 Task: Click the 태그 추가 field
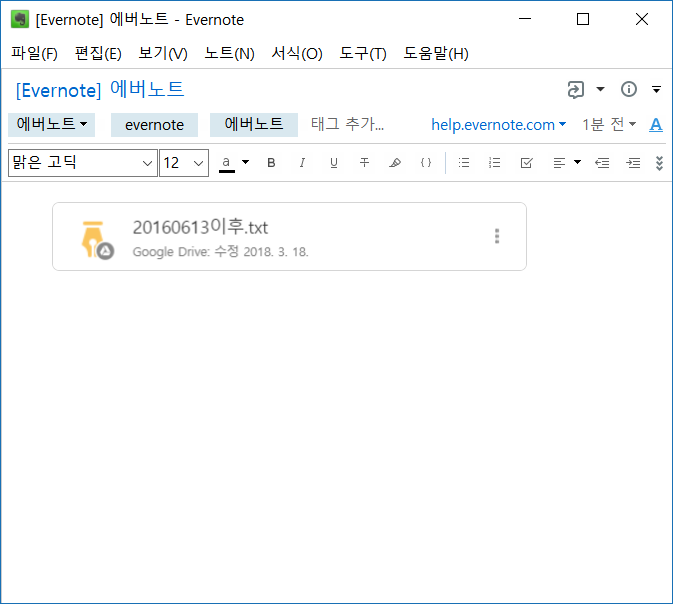(x=347, y=124)
